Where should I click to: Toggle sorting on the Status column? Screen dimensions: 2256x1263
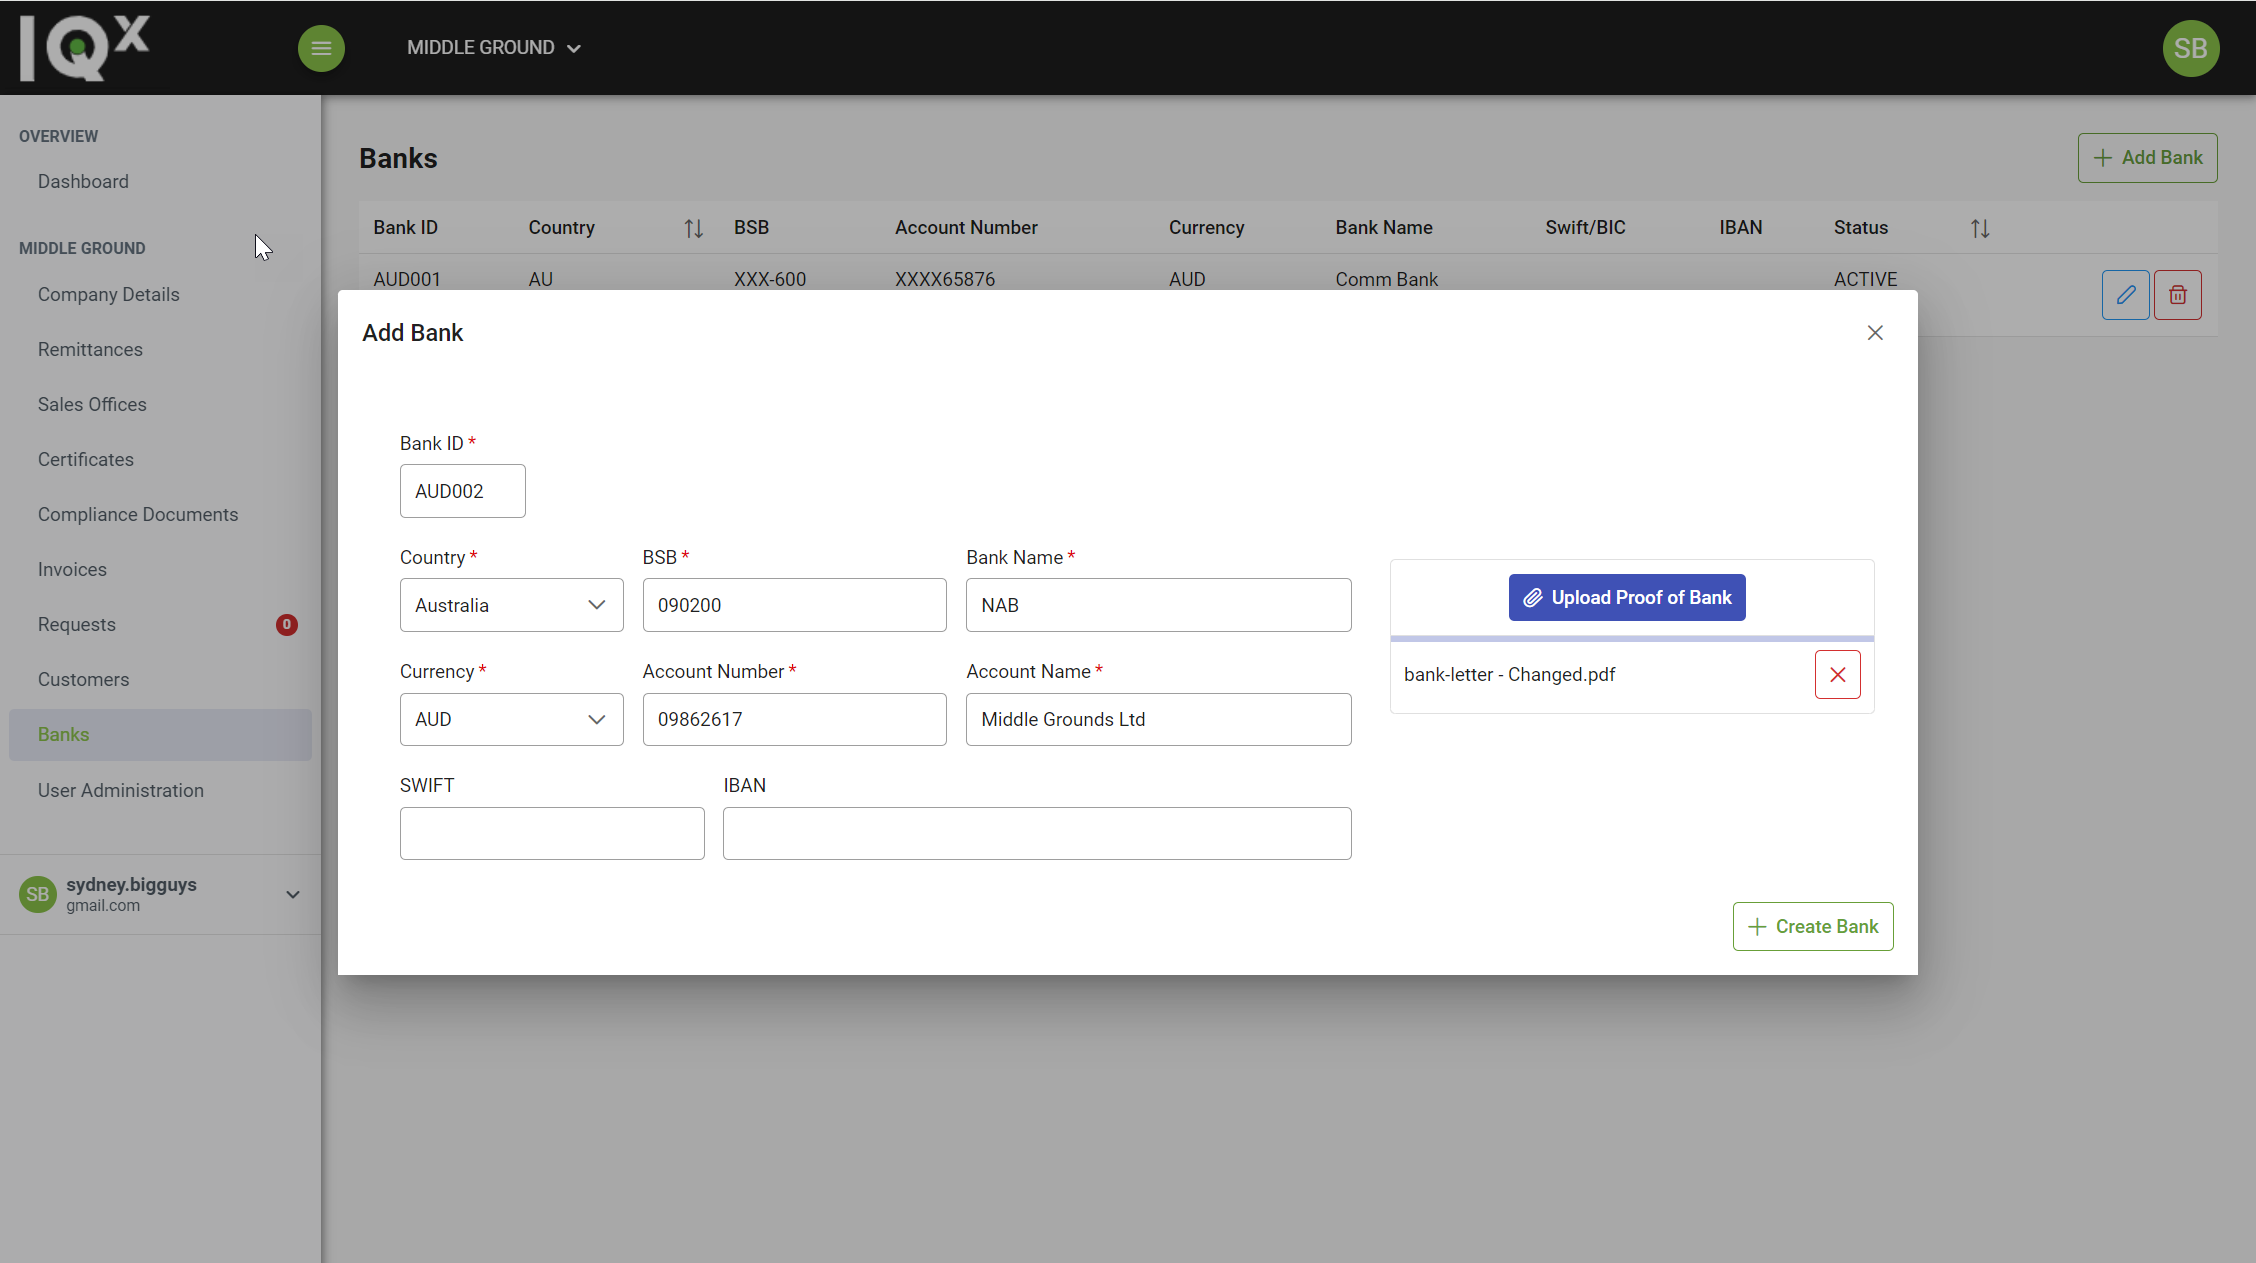[1980, 228]
